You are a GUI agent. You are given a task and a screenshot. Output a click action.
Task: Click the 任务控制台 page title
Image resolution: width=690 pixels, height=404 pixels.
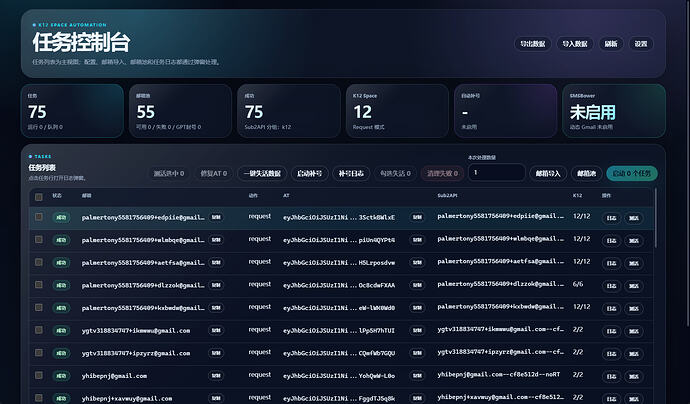[81, 42]
